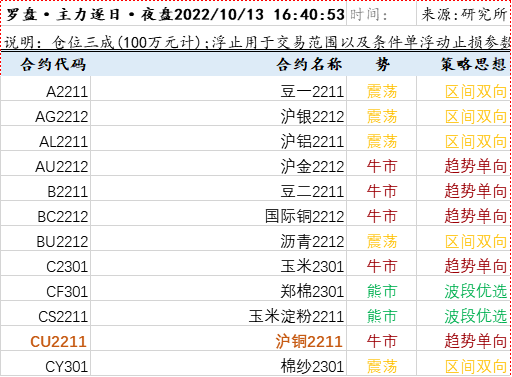This screenshot has height=377, width=512.
Task: Click 震荡 in the AL2211 row
Action: [x=382, y=141]
